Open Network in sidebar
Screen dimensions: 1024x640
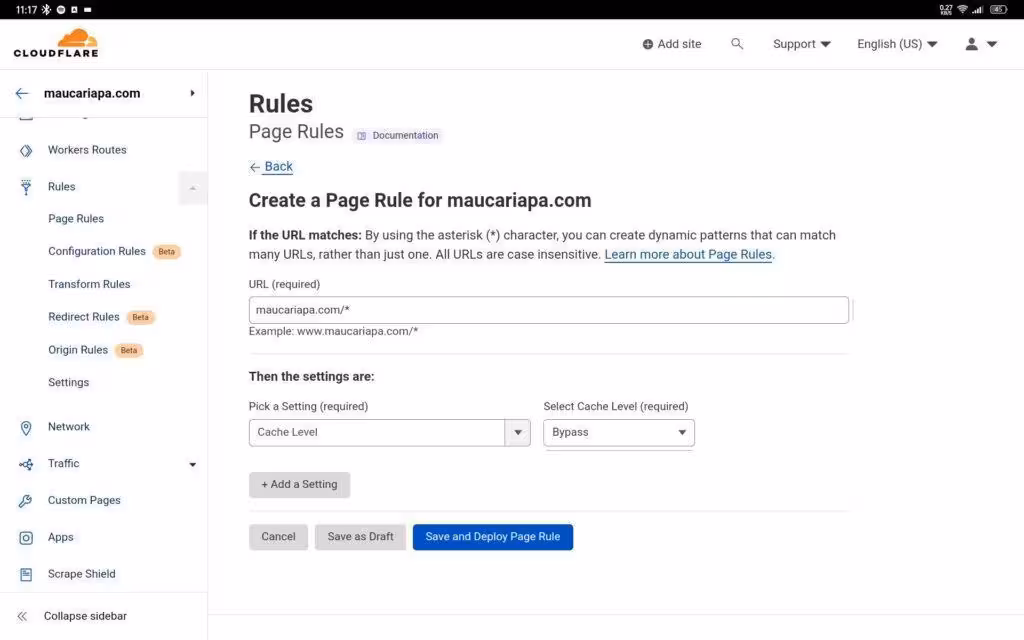(x=69, y=426)
